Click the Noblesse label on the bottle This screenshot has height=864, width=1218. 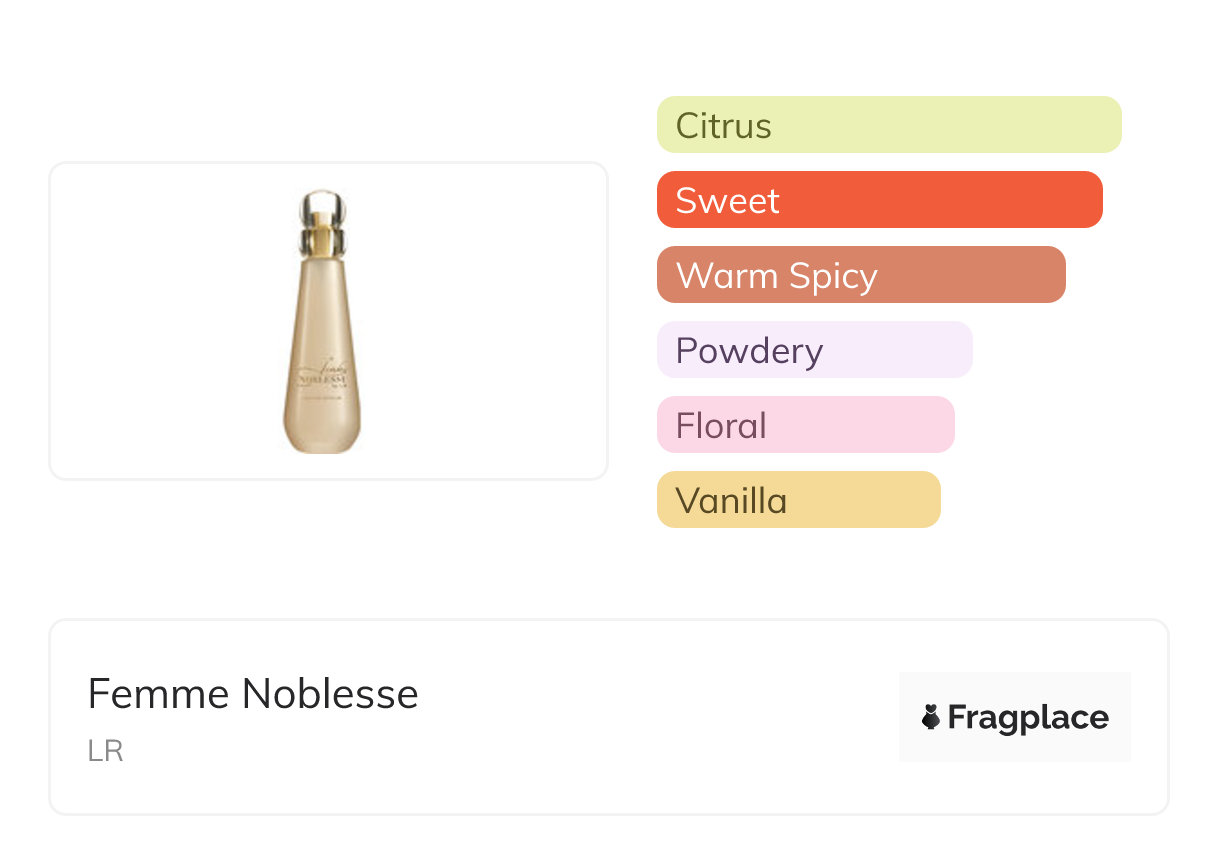(x=322, y=380)
